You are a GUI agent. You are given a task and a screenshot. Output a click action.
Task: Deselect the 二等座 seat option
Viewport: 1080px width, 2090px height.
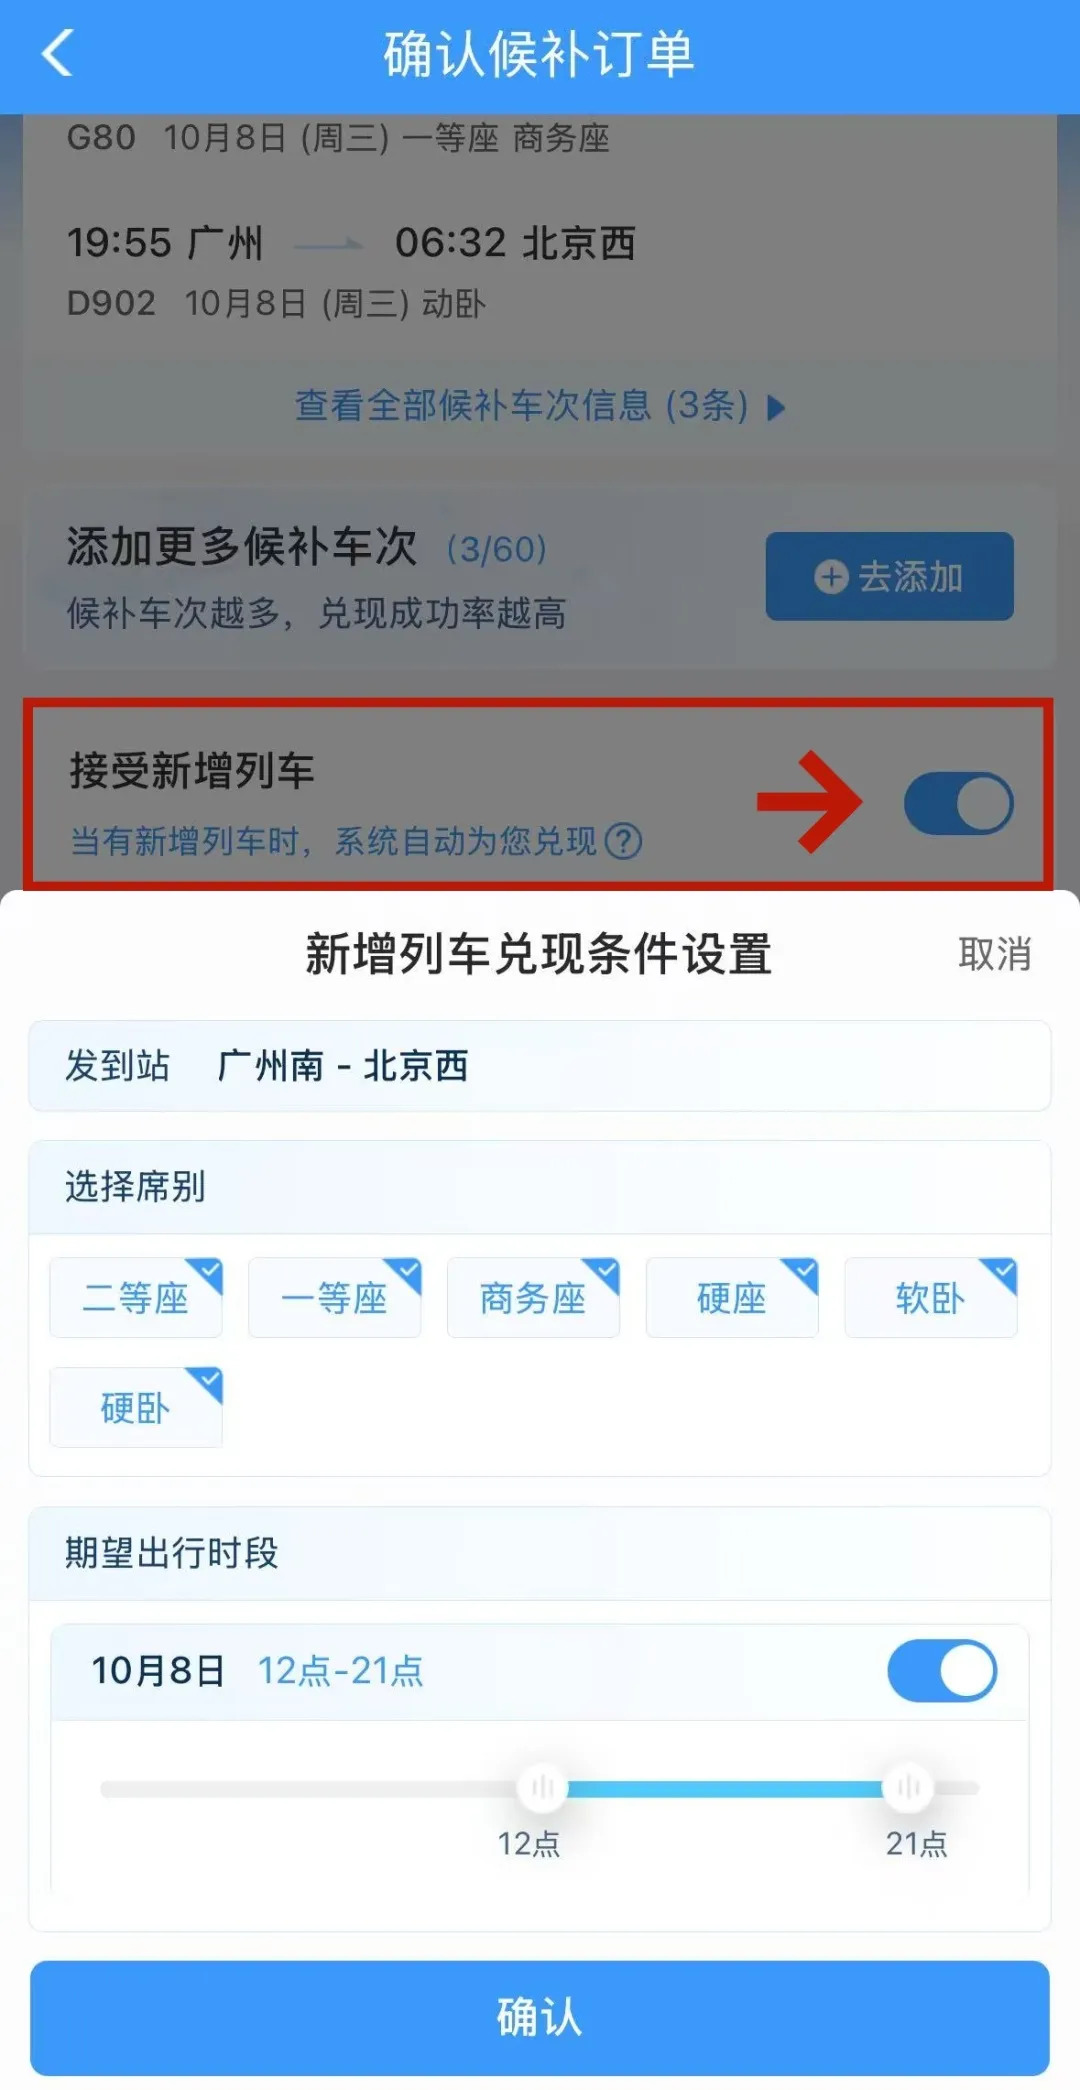(136, 1298)
